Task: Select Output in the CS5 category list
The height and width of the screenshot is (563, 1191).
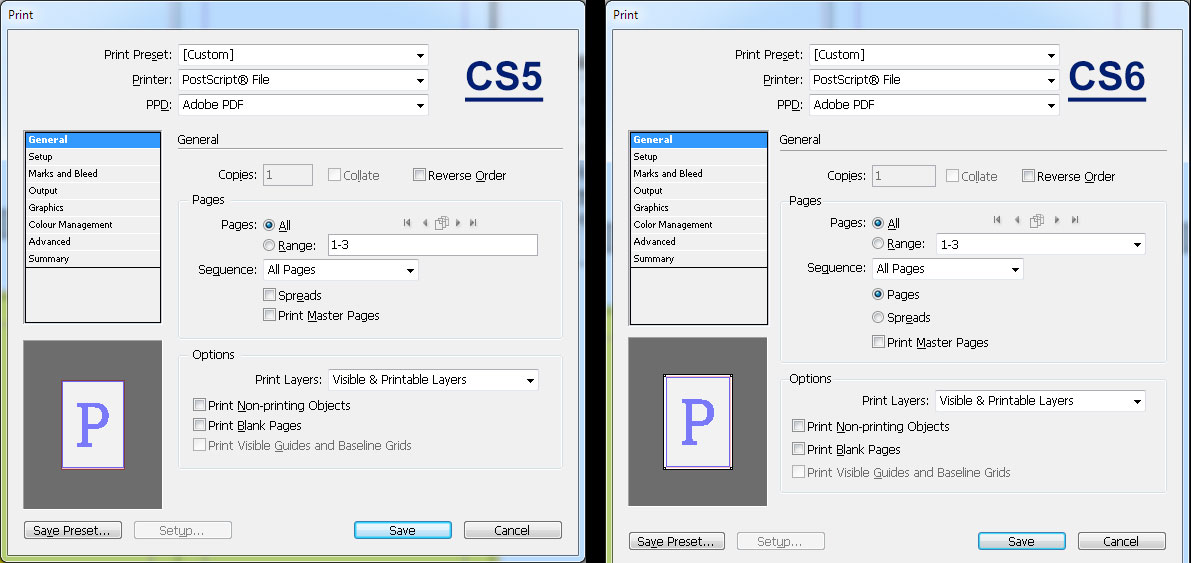Action: coord(93,191)
